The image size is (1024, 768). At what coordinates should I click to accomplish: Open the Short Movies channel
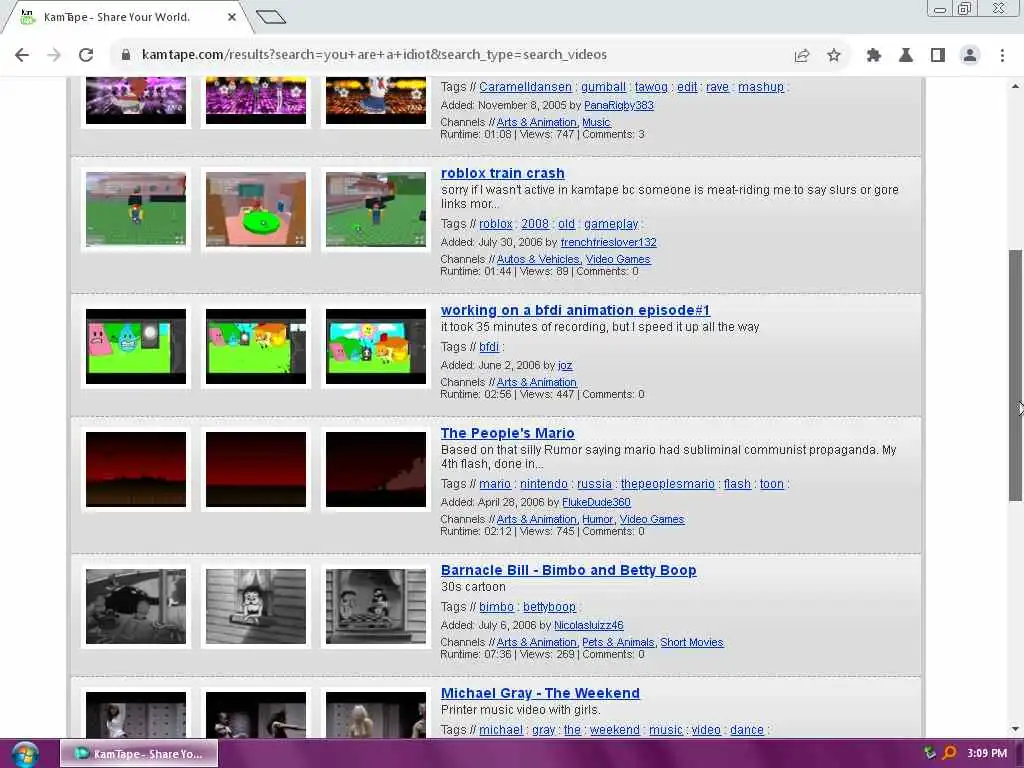(x=692, y=642)
